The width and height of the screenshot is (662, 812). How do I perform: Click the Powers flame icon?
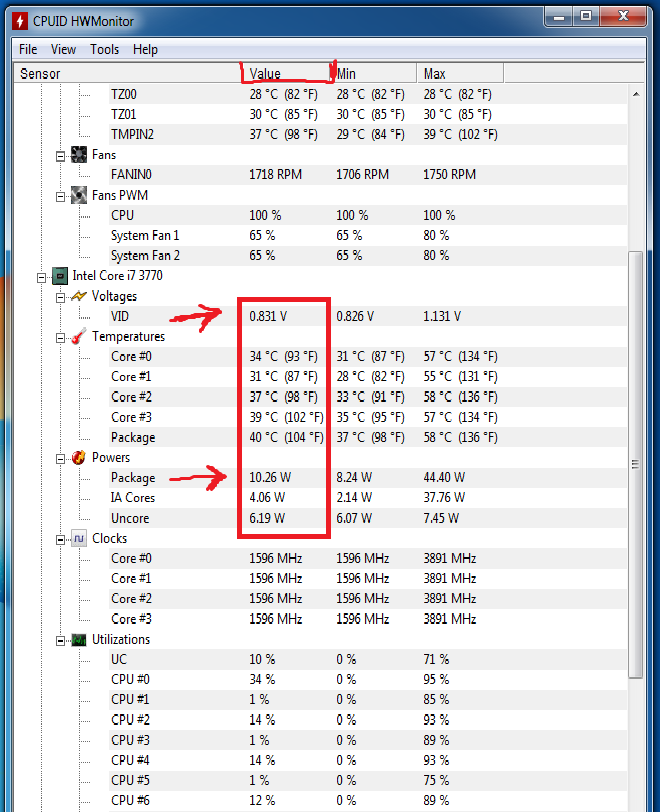point(79,457)
